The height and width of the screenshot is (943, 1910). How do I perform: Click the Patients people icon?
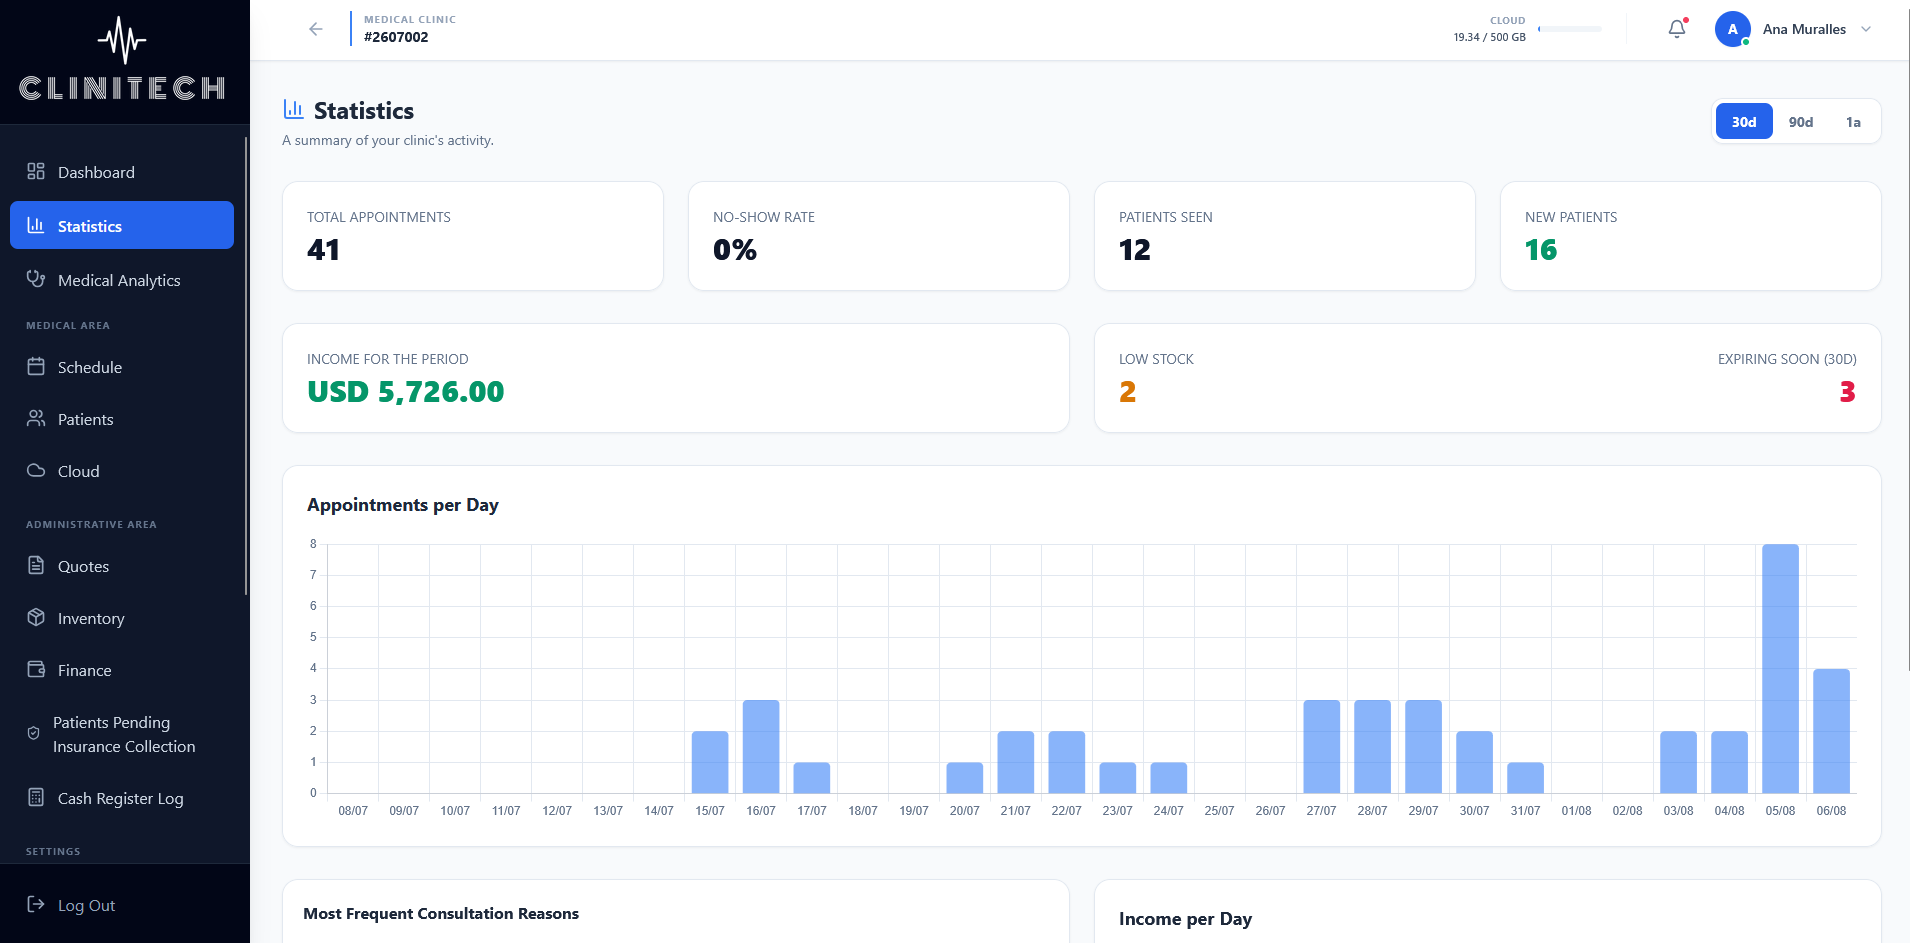click(36, 418)
